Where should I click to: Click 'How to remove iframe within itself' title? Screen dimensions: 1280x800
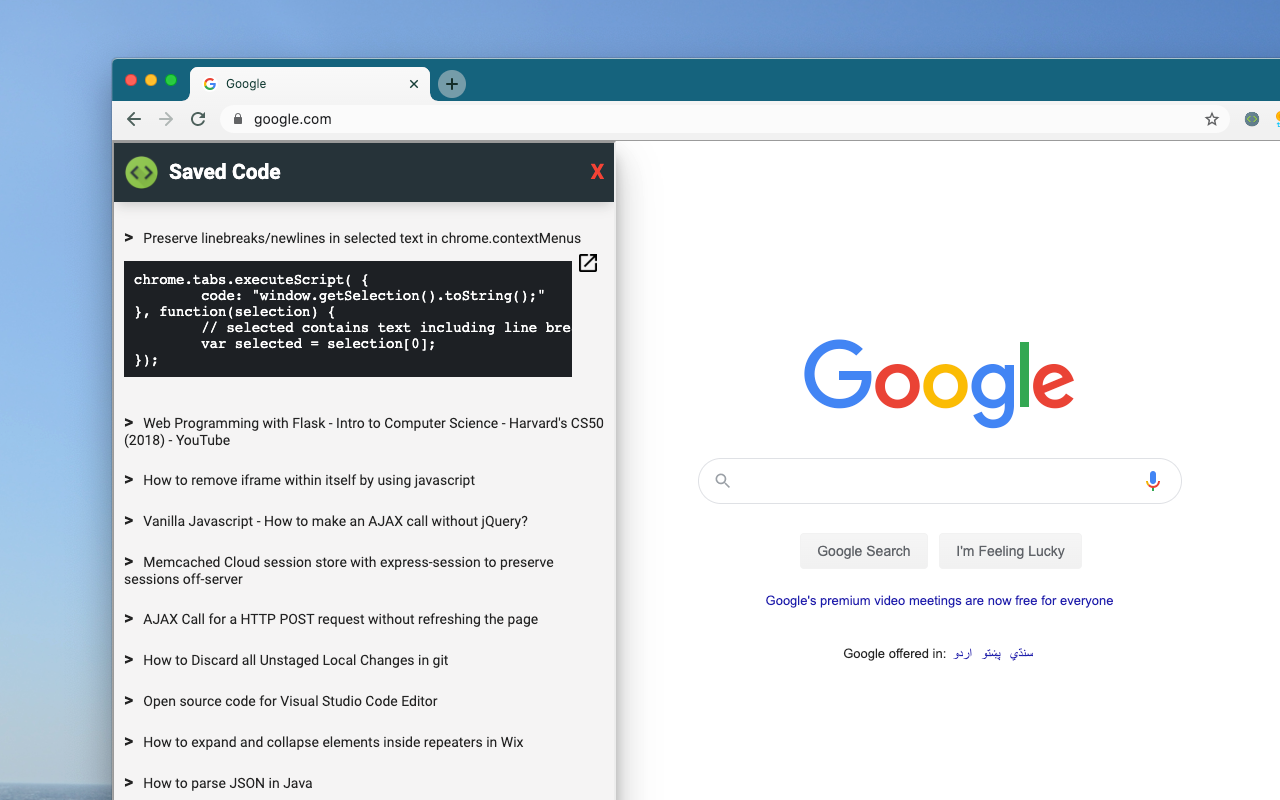point(309,480)
